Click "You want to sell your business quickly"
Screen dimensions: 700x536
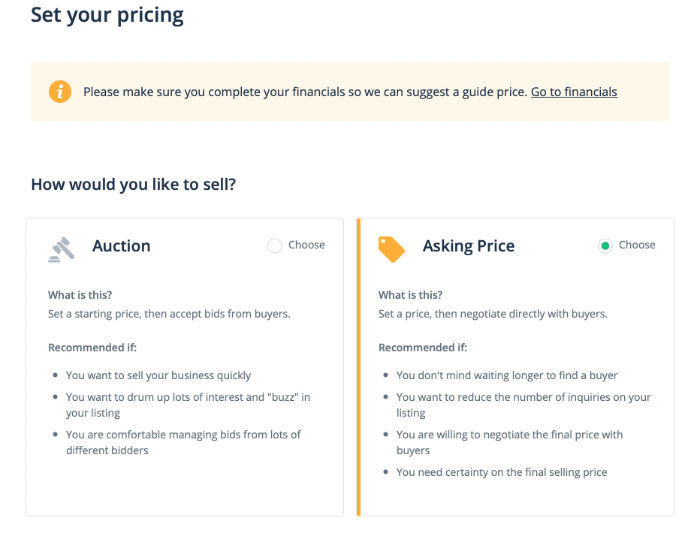[x=158, y=375]
